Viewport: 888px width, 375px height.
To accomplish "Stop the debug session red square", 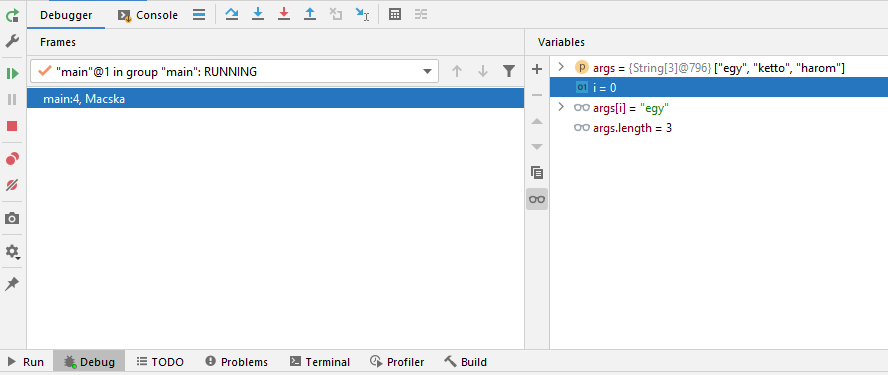I will coord(12,126).
